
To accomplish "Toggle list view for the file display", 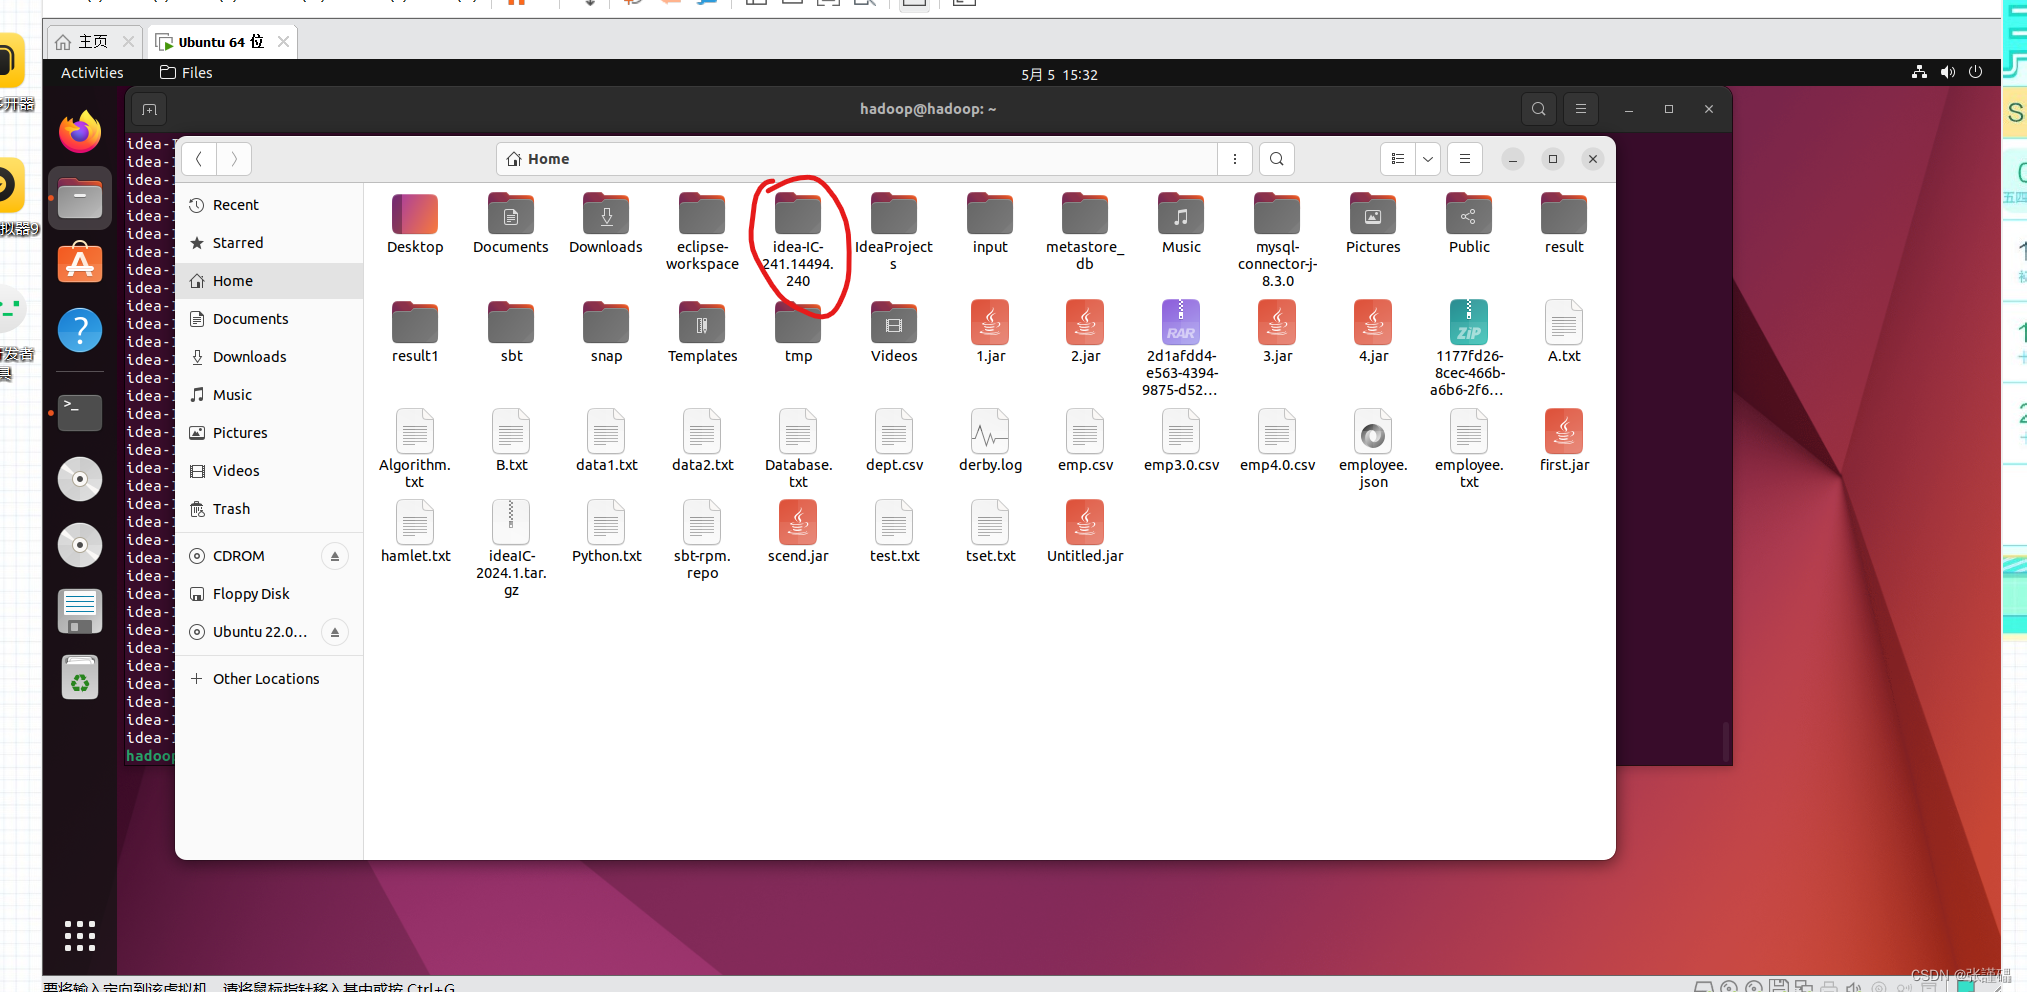I will (1397, 158).
